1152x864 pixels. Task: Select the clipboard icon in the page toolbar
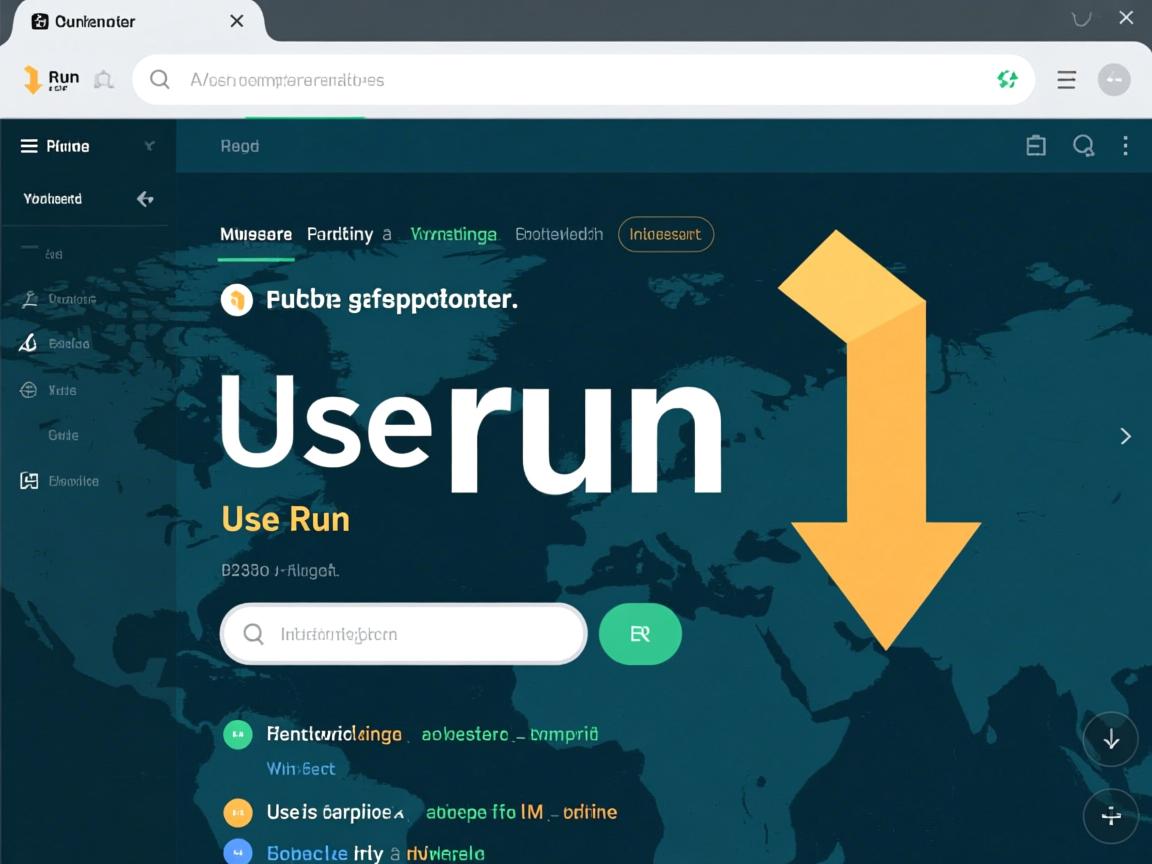pyautogui.click(x=1035, y=145)
